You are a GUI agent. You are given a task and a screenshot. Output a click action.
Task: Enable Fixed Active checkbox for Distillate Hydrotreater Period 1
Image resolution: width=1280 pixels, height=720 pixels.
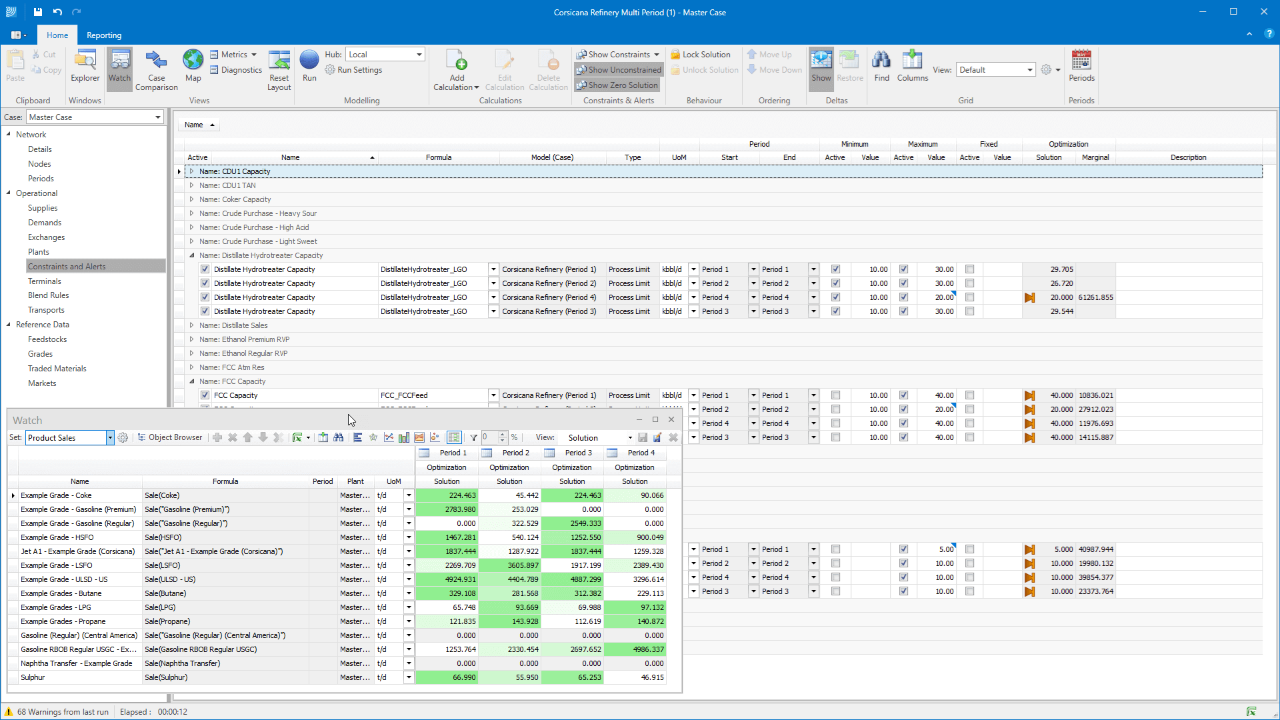pos(969,269)
